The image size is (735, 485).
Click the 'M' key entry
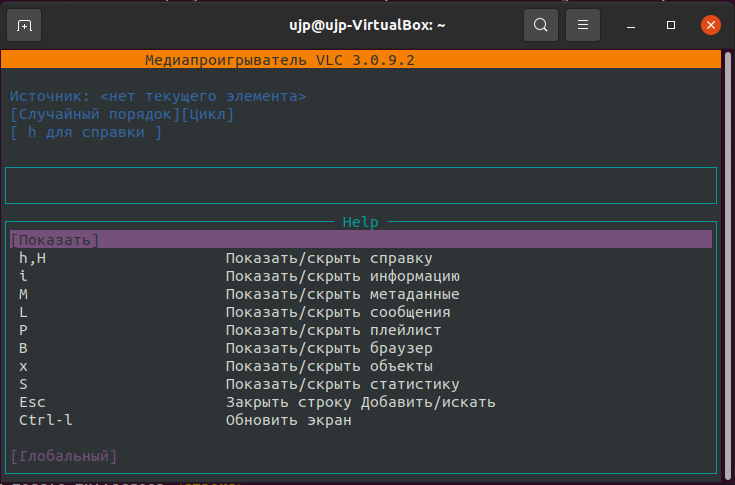point(23,294)
